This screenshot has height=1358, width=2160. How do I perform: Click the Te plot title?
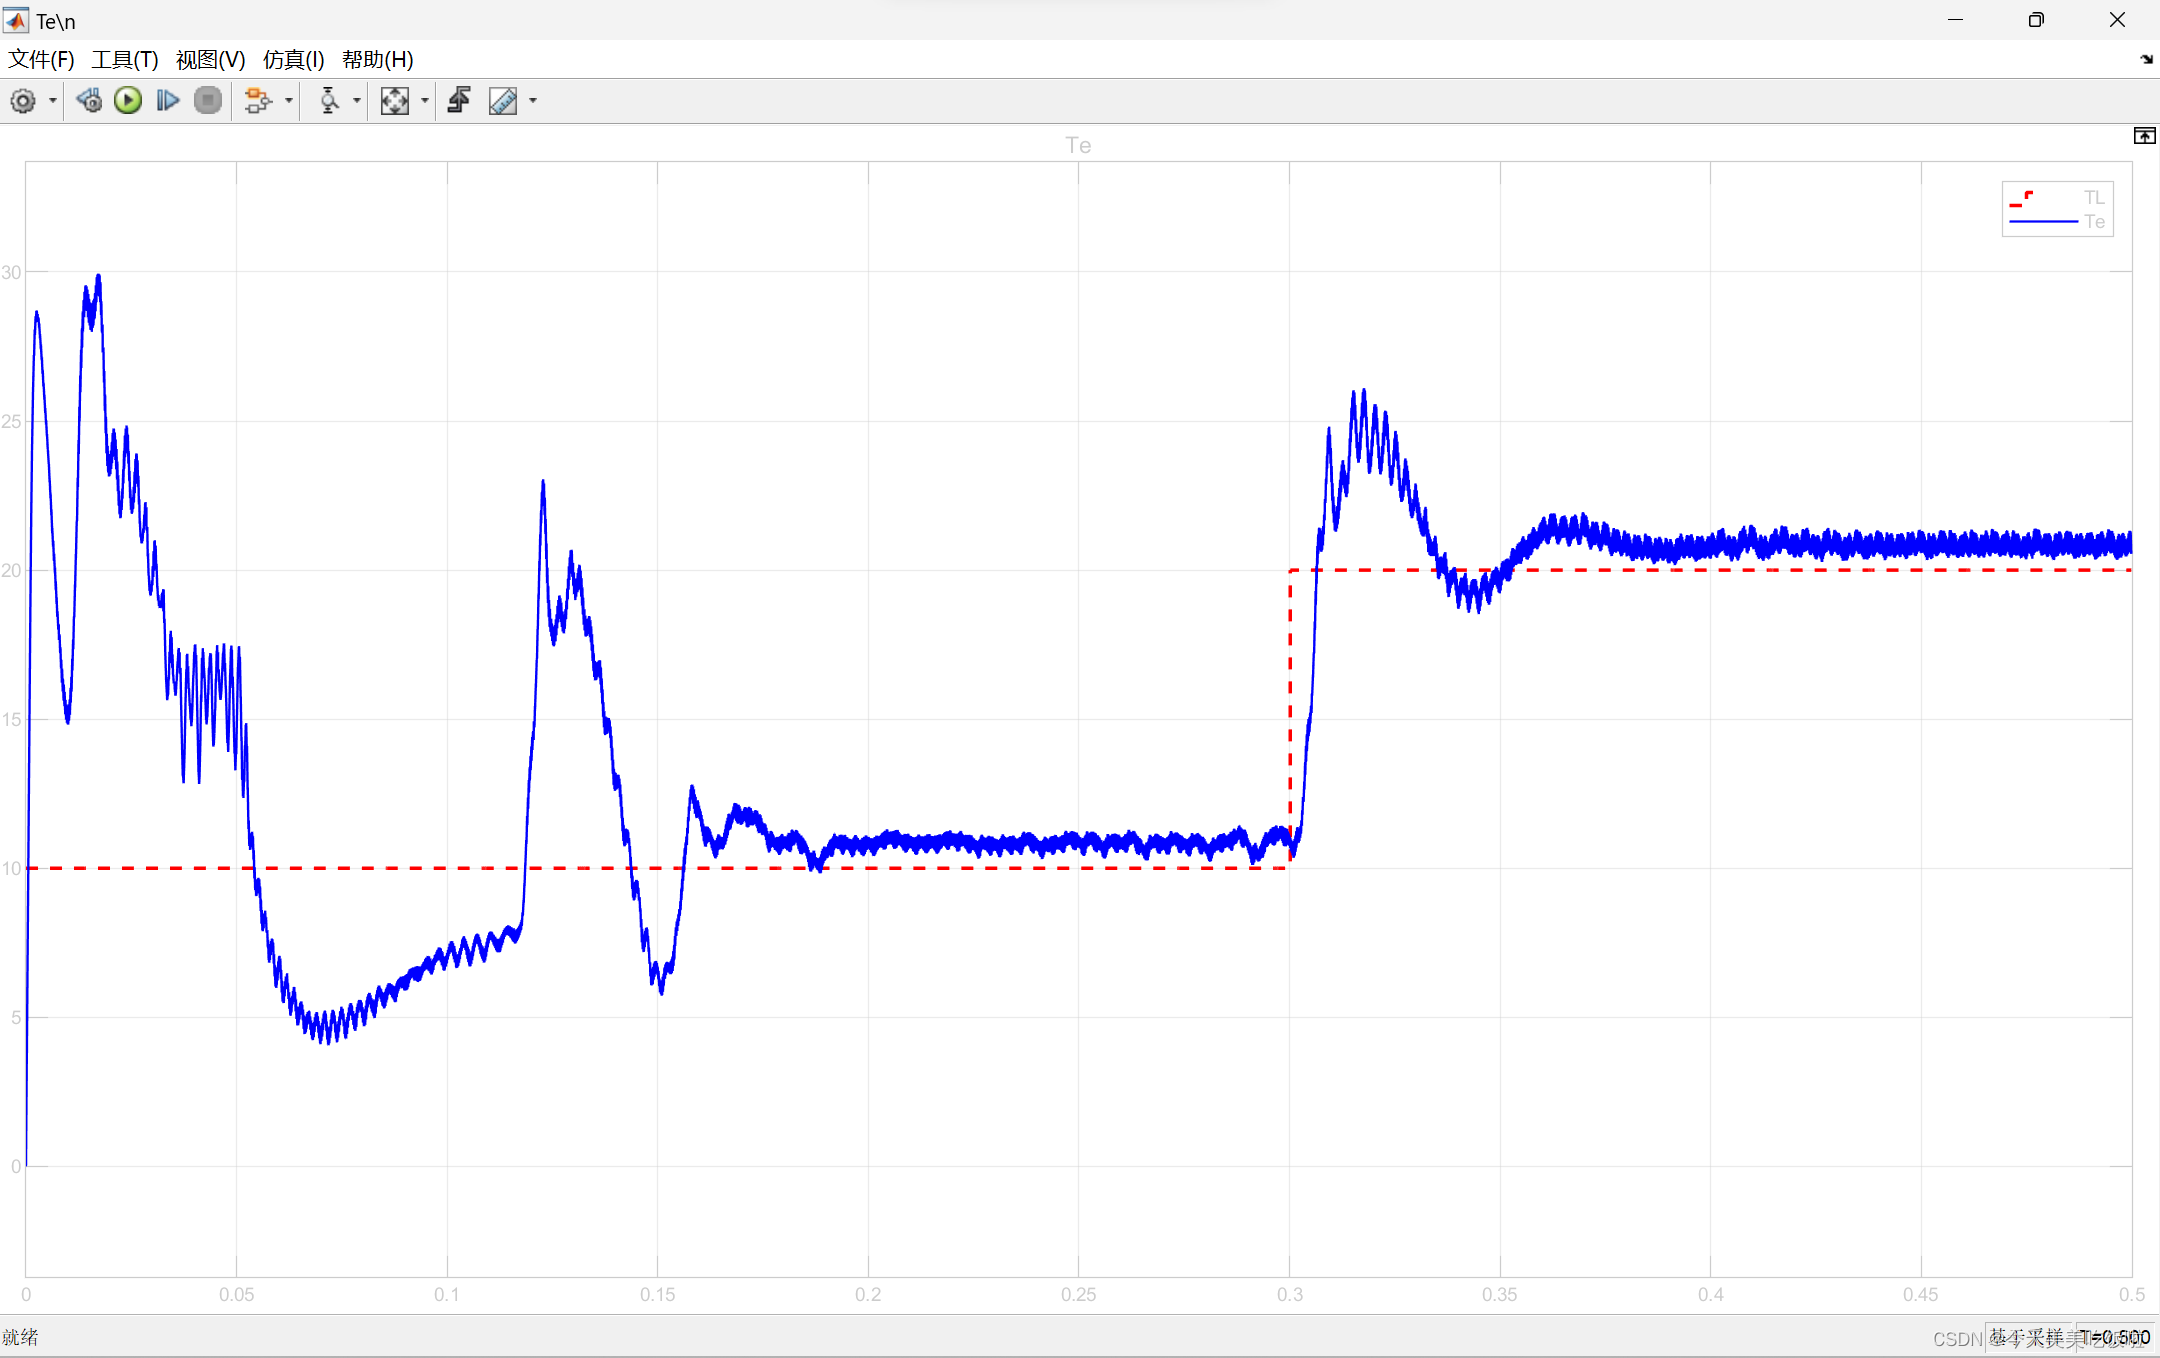1078,146
